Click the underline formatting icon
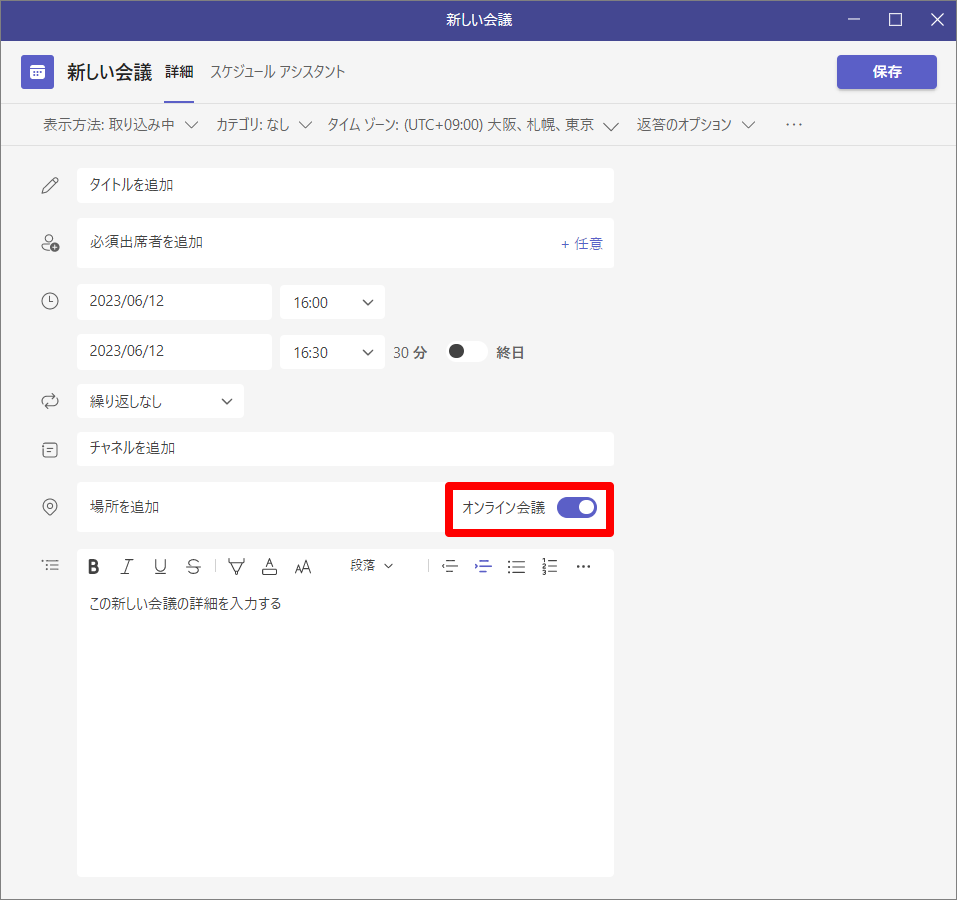 tap(160, 567)
